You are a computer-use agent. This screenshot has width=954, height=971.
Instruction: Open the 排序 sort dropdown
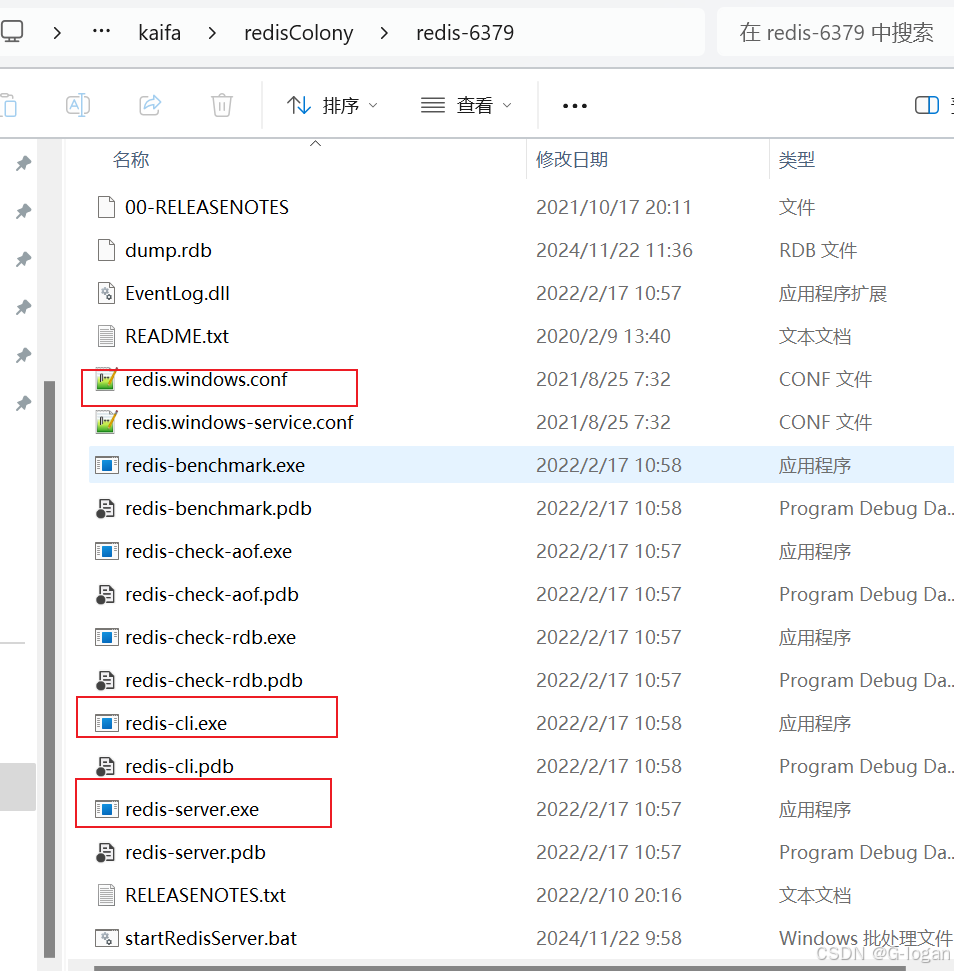pos(332,105)
